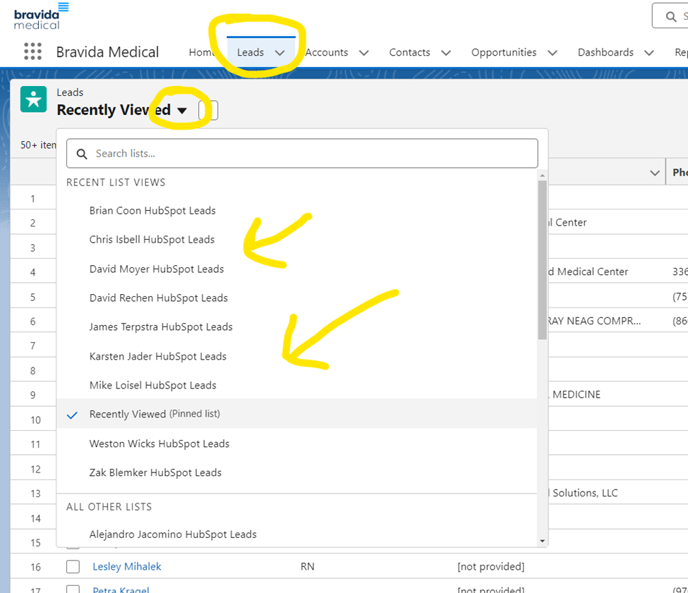688x593 pixels.
Task: Expand the Dashboards tab chevron menu
Action: tap(649, 53)
